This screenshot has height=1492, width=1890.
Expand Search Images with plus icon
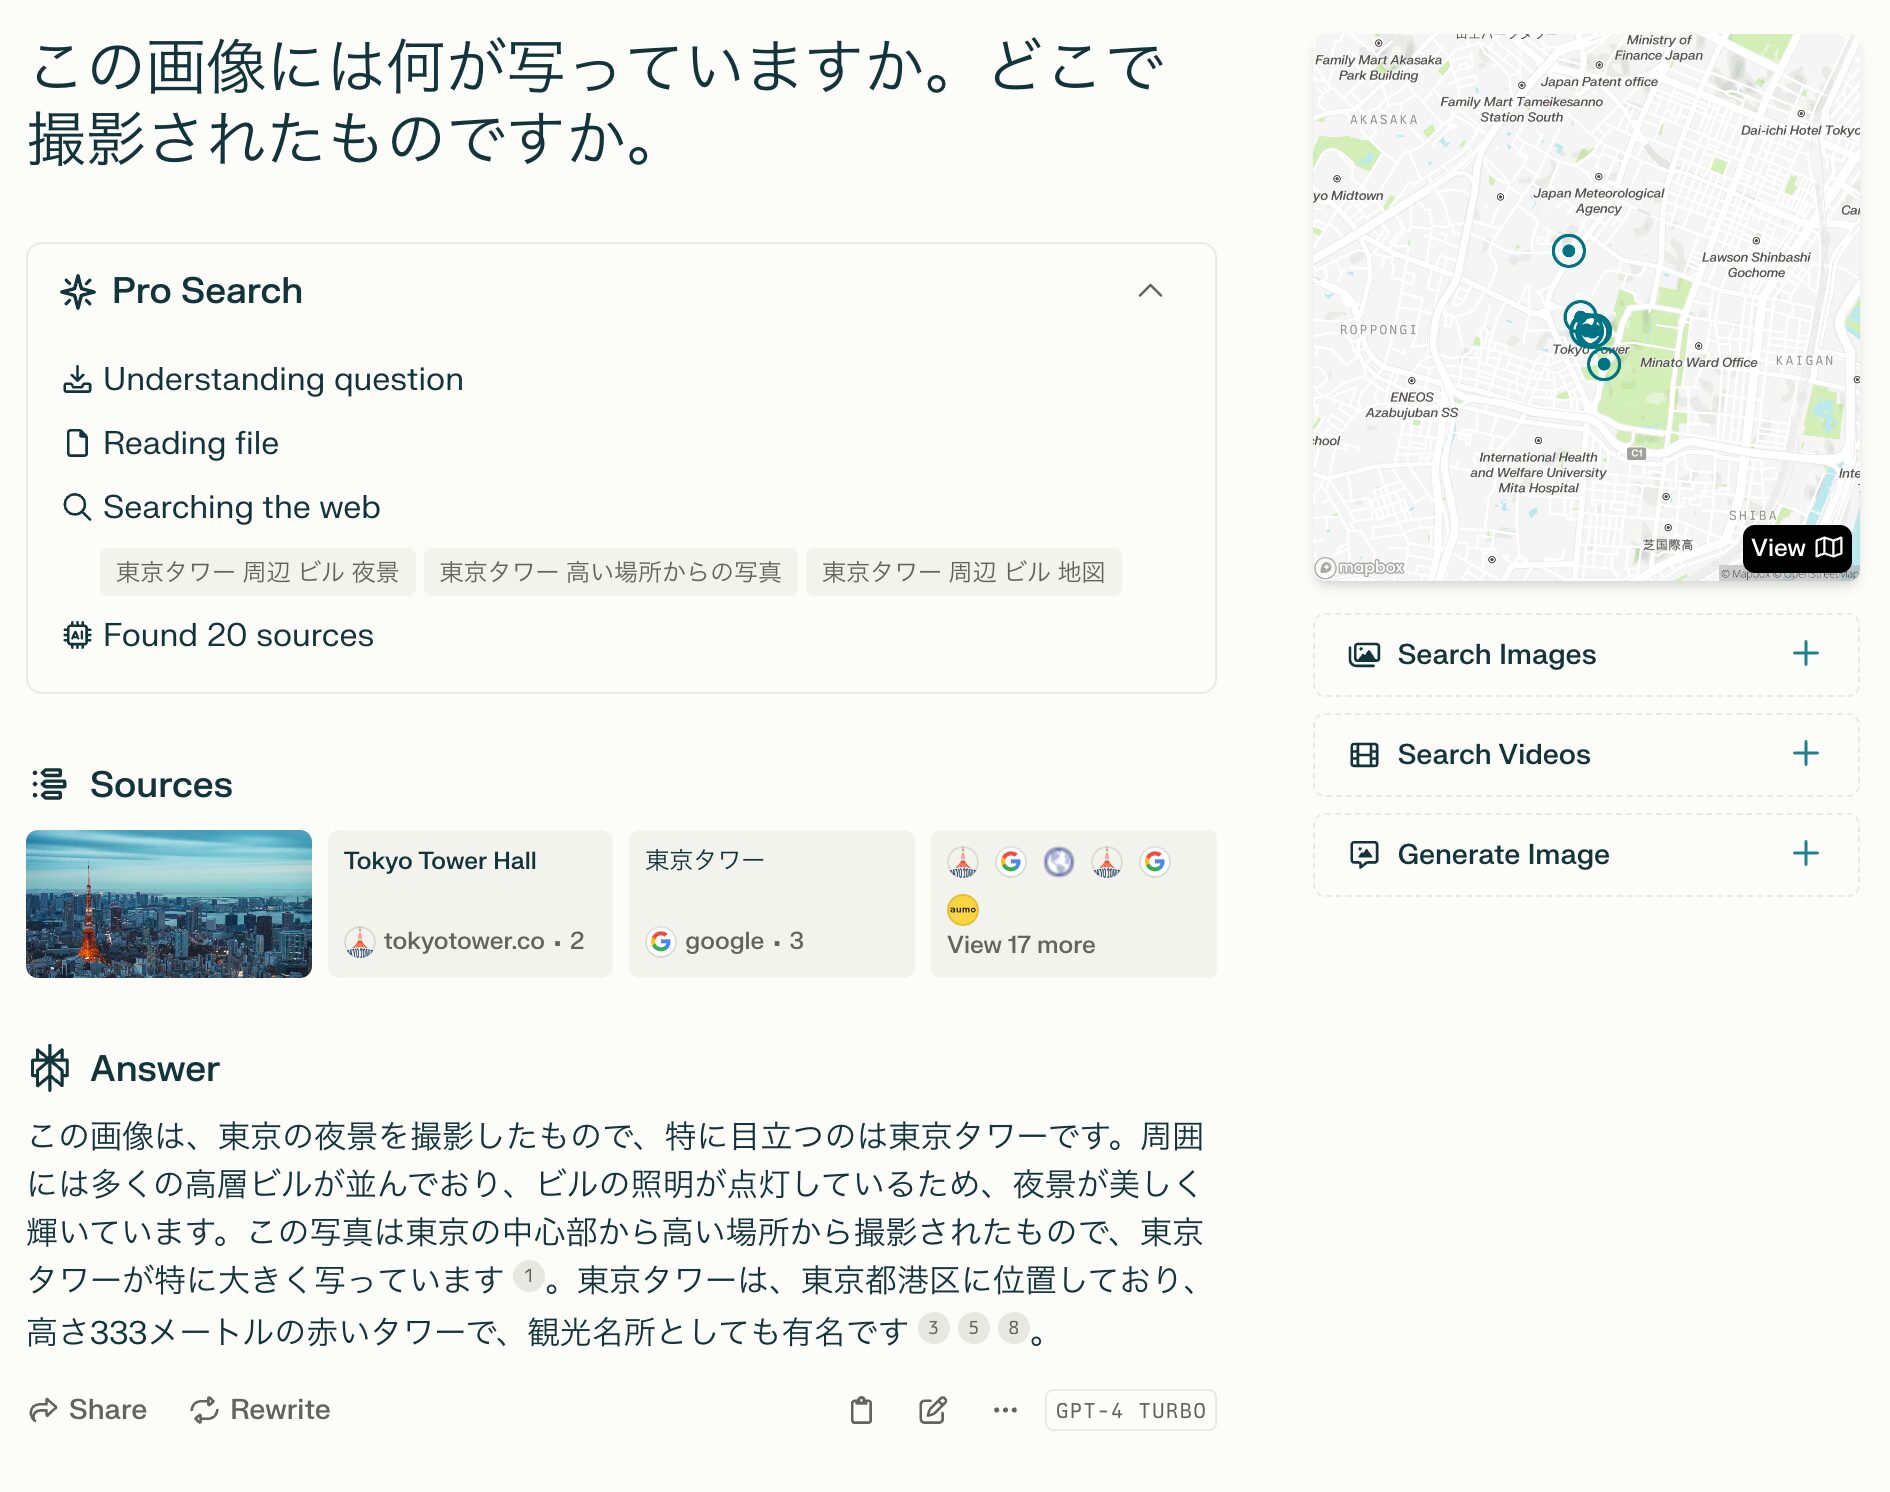point(1805,654)
